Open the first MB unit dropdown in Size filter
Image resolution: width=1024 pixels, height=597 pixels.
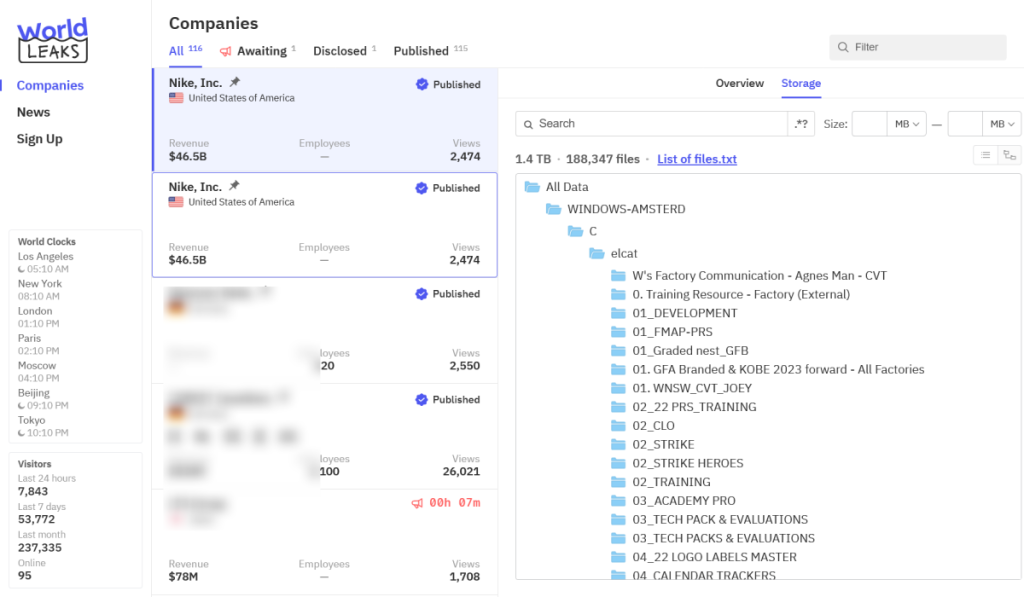(906, 123)
